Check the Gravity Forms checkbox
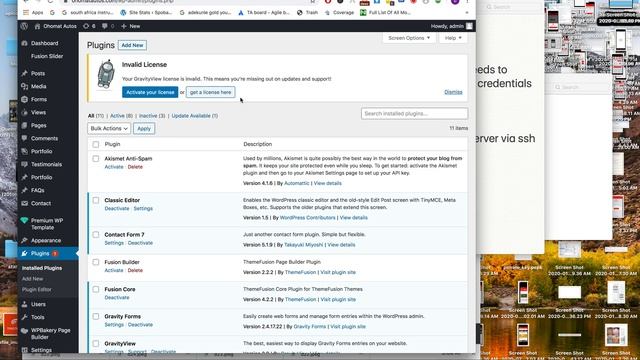The image size is (640, 360). [96, 316]
